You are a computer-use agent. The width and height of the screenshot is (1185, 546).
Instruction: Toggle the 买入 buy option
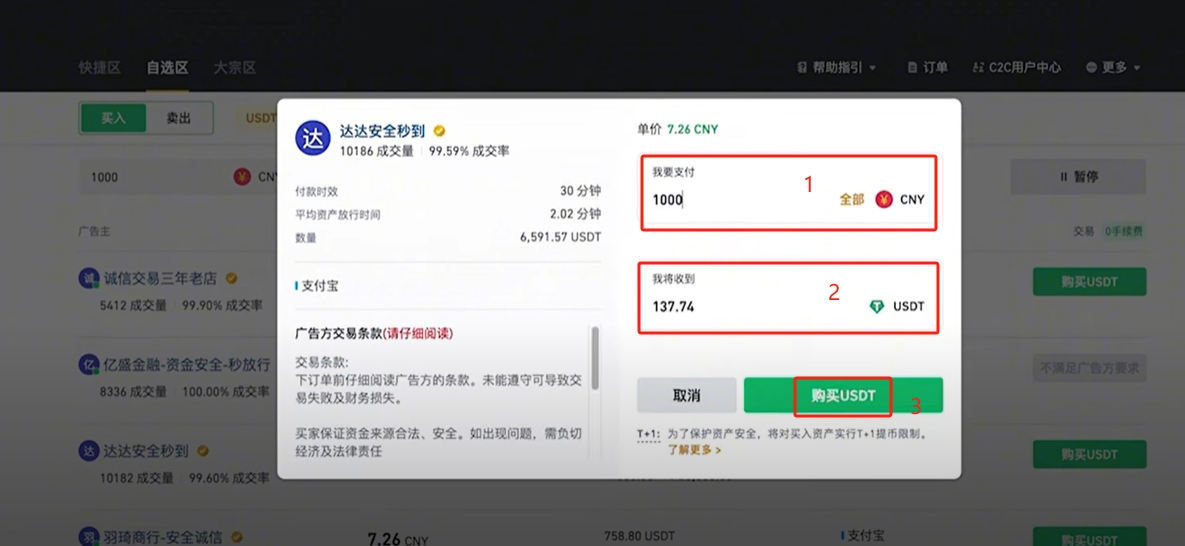[113, 118]
